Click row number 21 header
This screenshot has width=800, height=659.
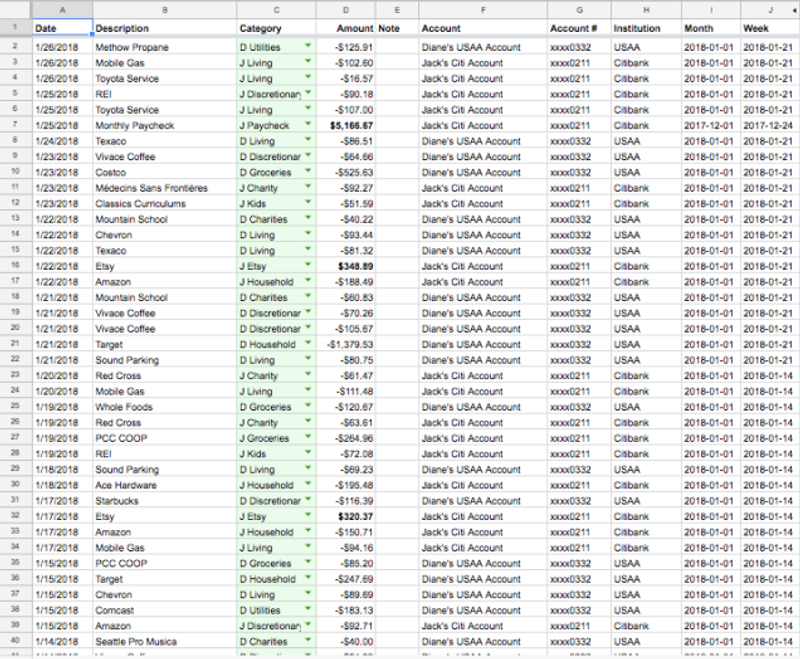coord(14,345)
